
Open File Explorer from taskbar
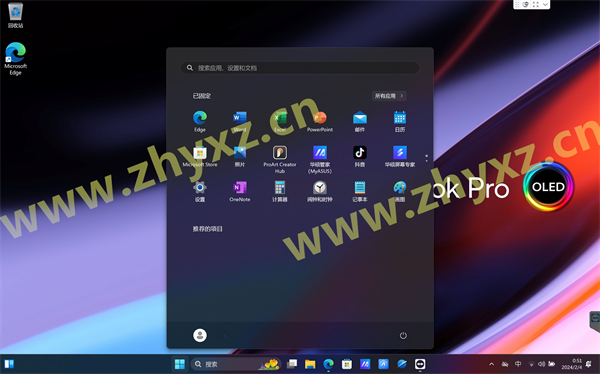(x=310, y=364)
